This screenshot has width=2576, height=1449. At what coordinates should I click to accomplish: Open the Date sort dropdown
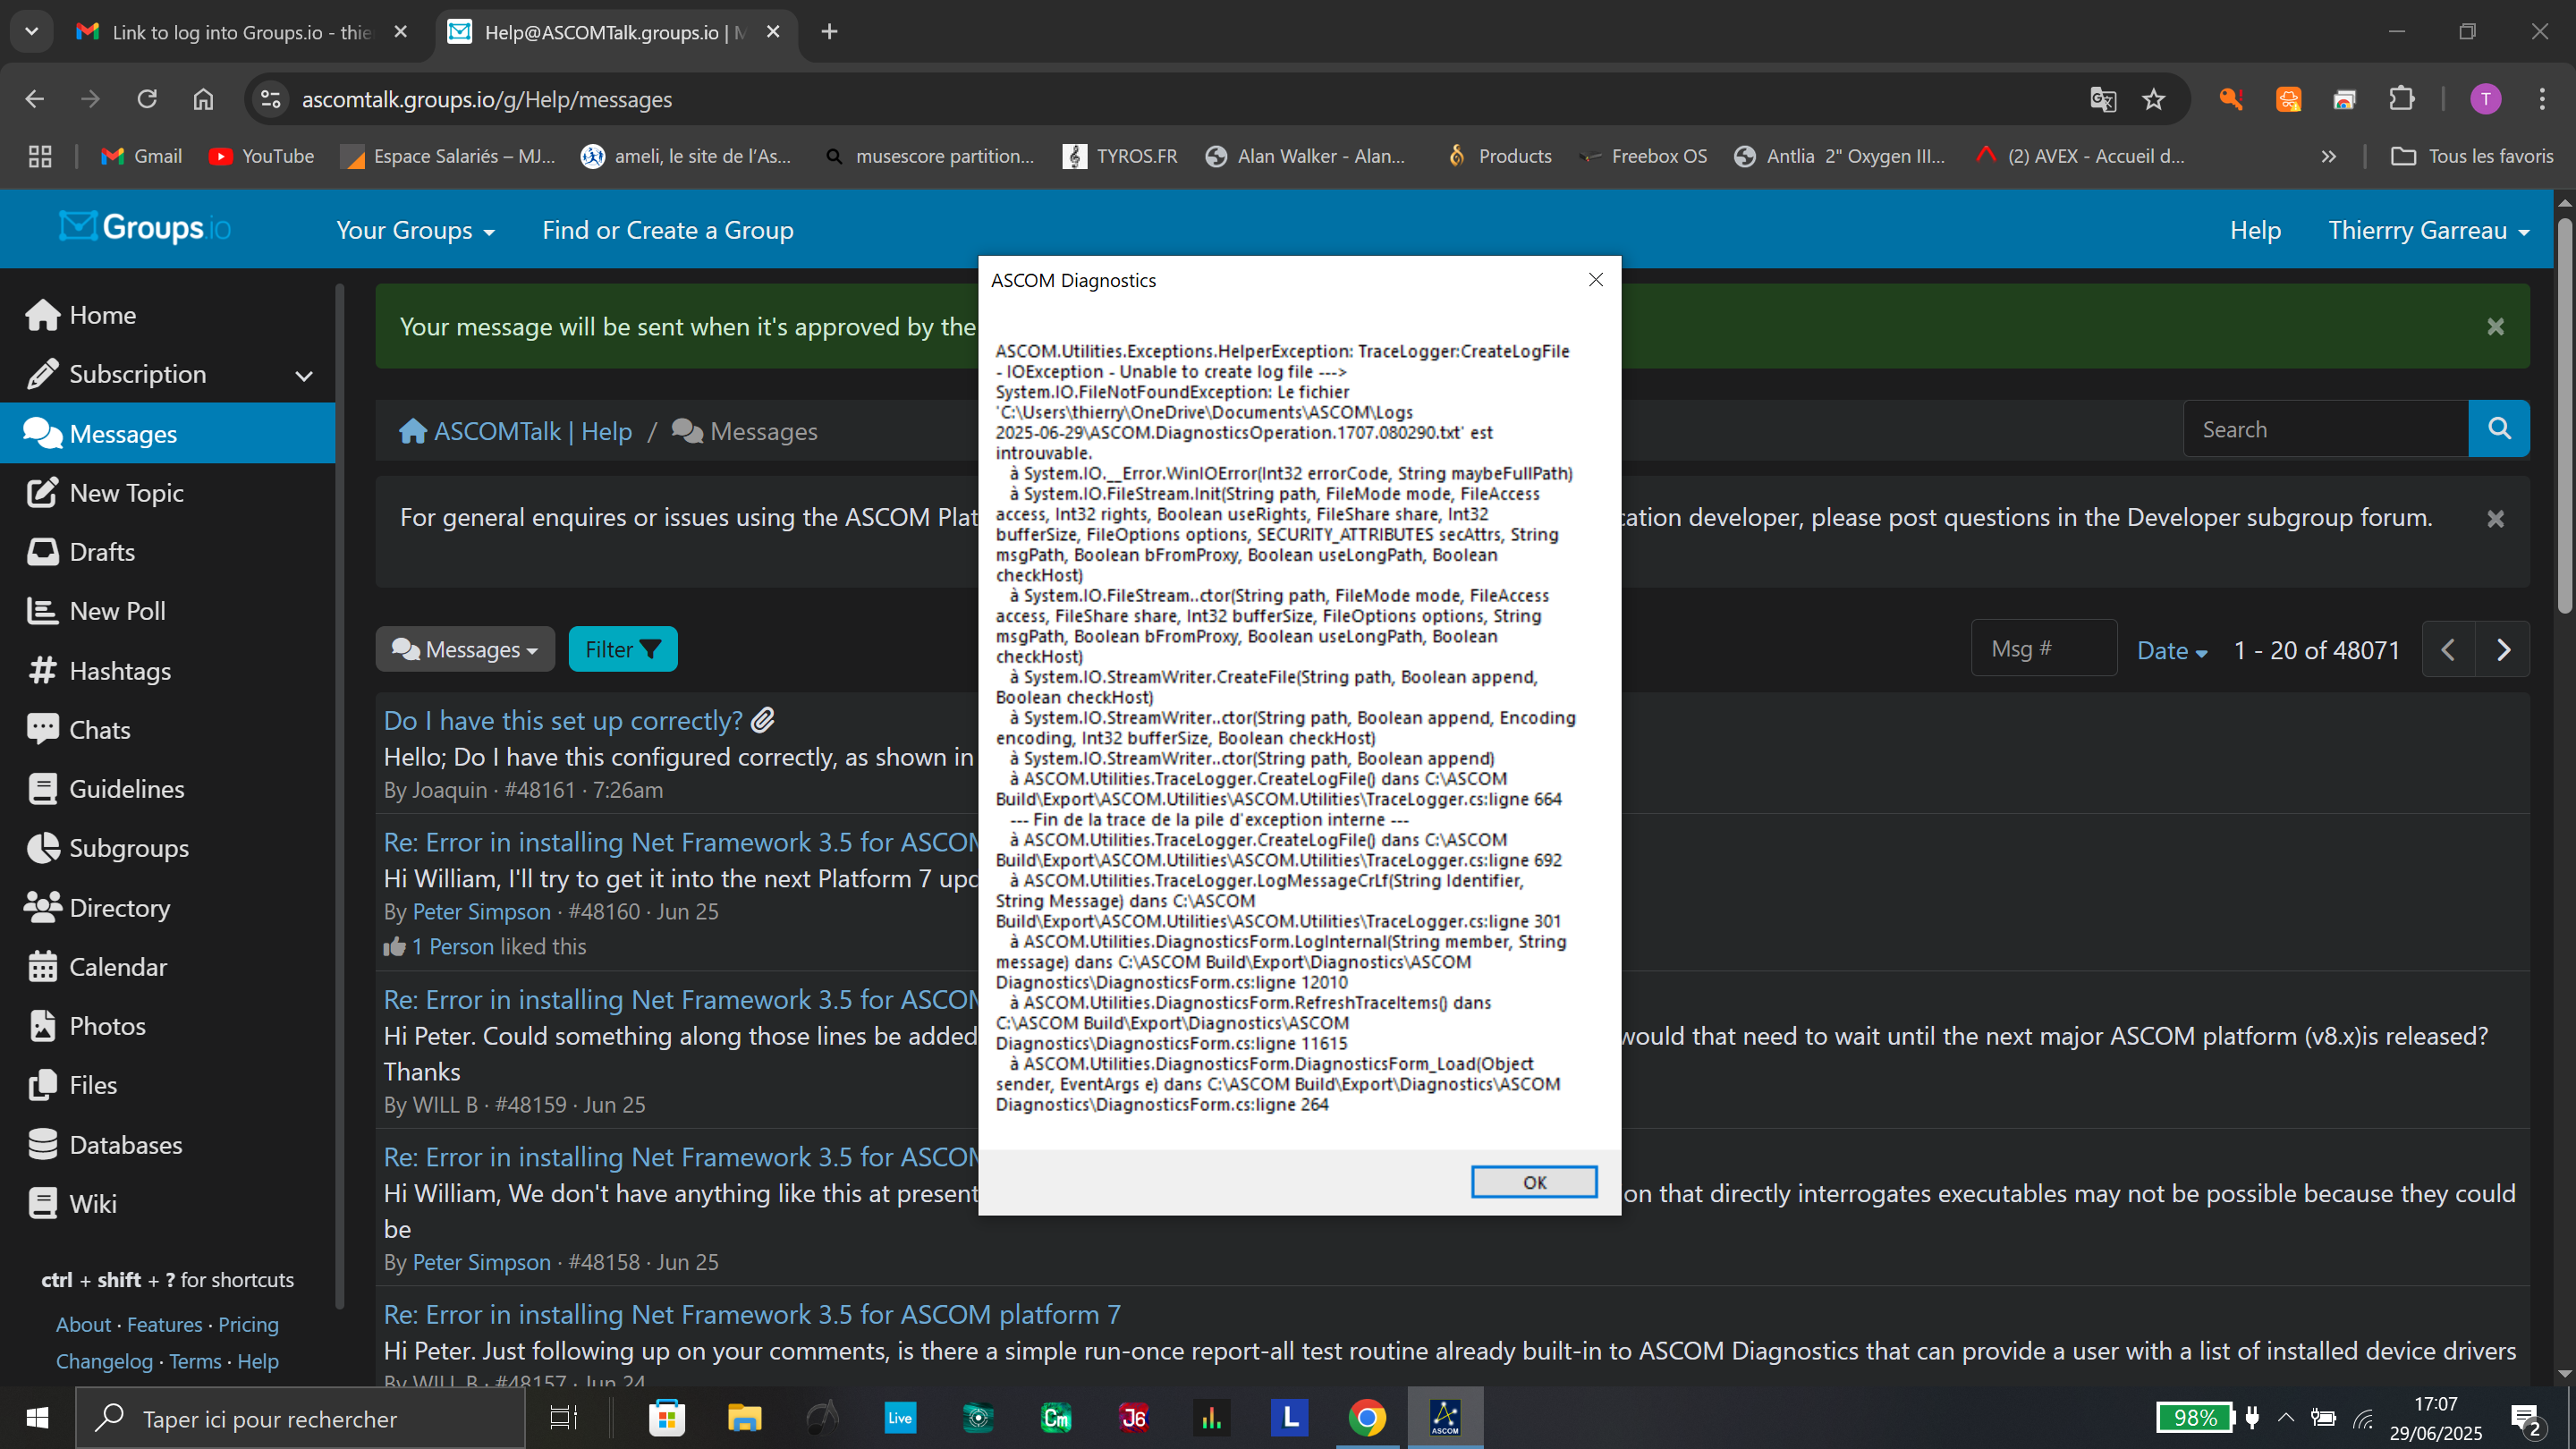2171,650
